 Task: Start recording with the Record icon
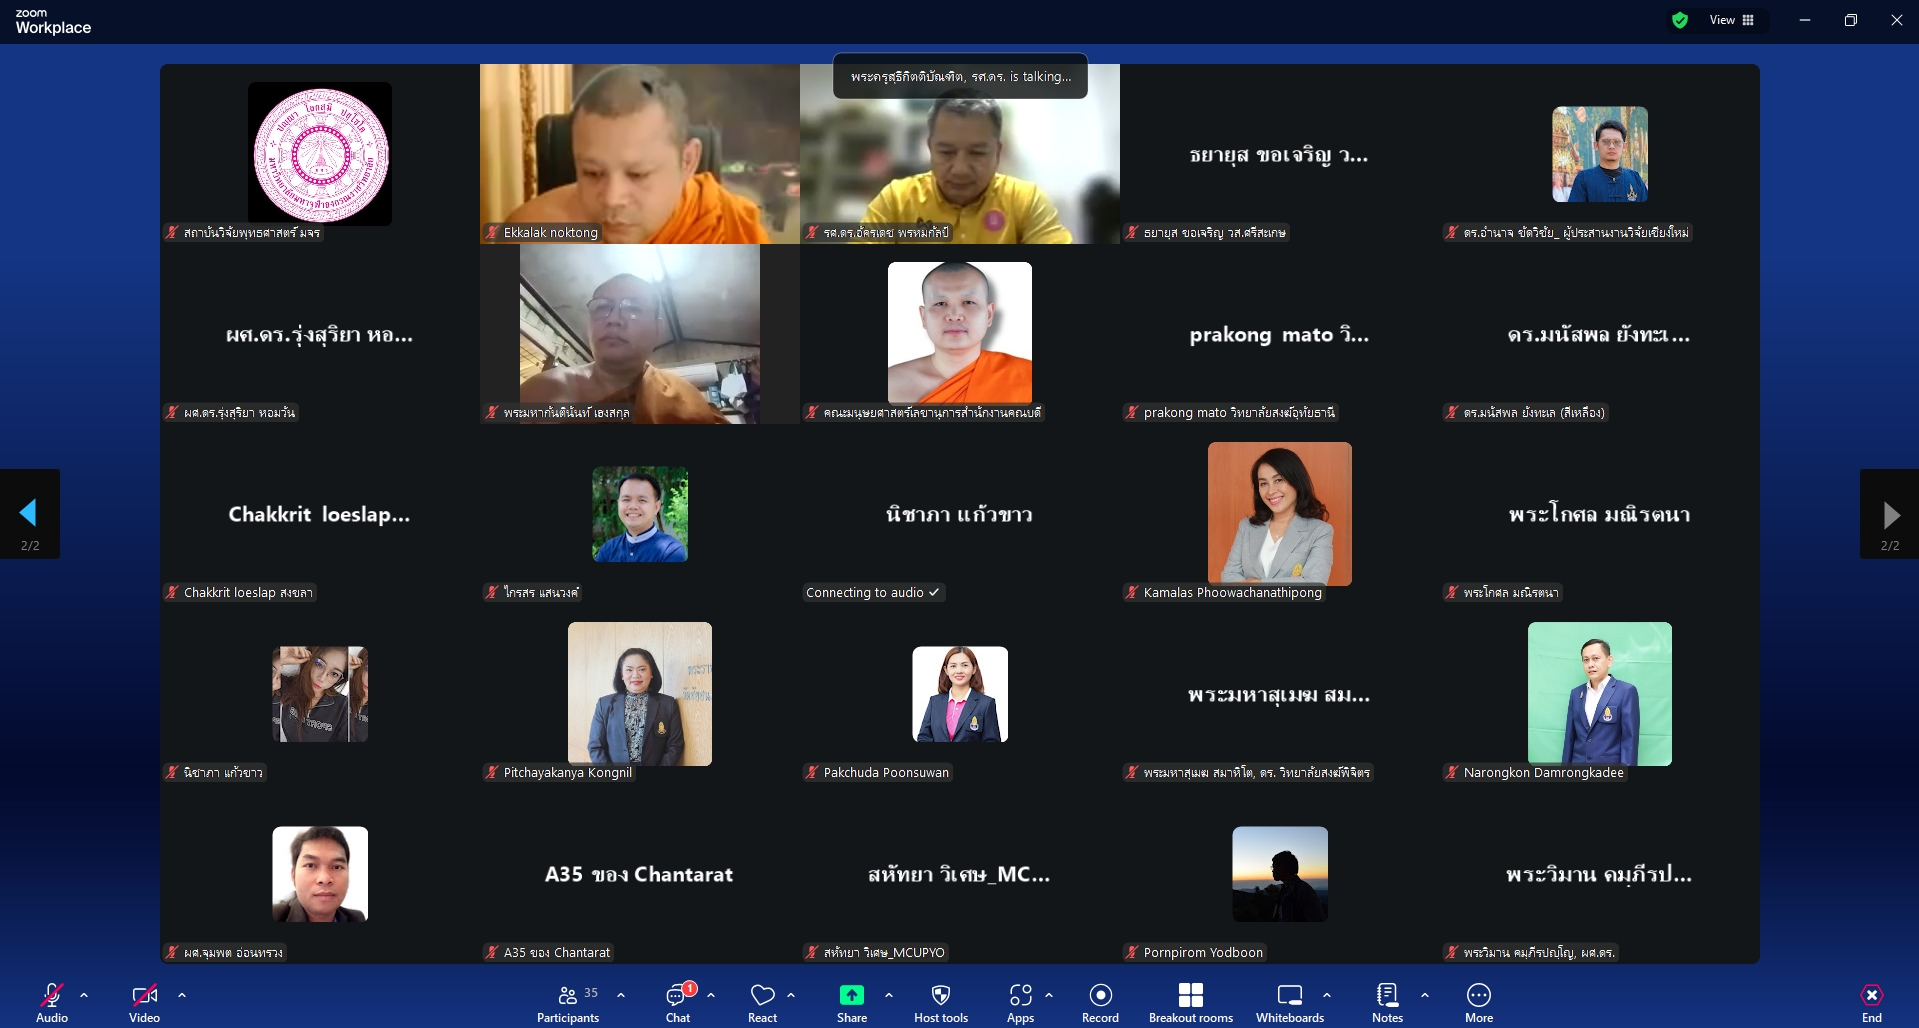click(x=1100, y=995)
